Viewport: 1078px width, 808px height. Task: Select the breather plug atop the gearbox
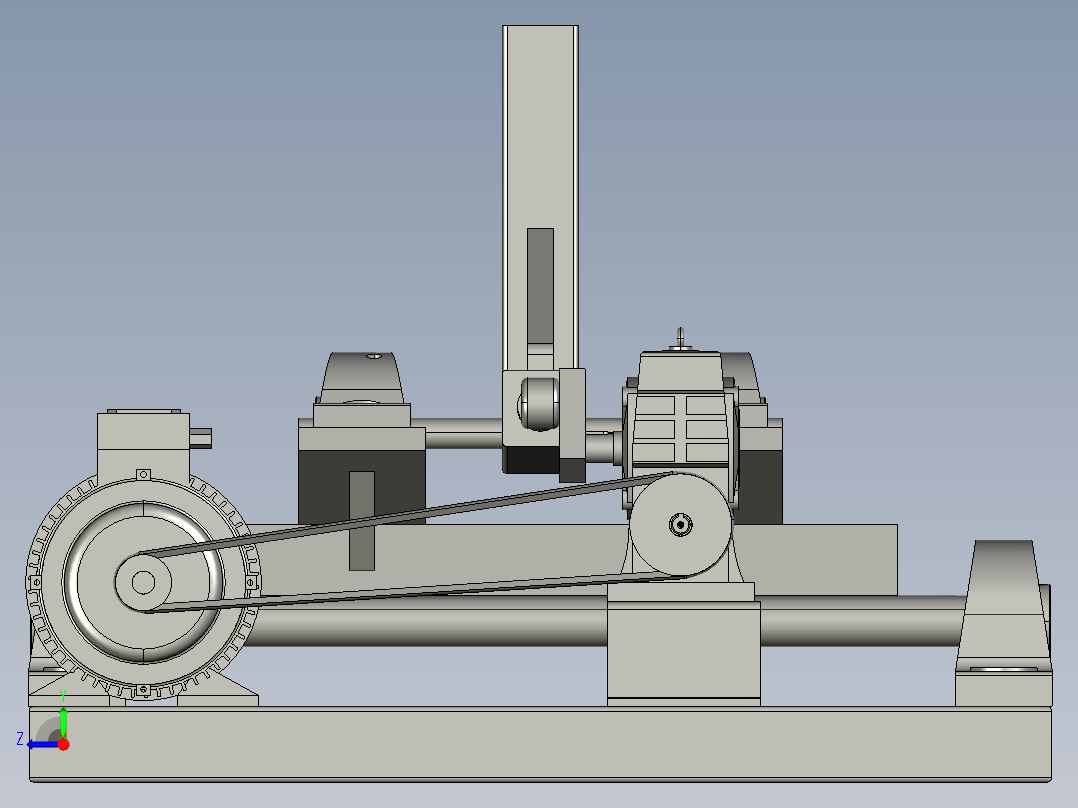pos(680,339)
